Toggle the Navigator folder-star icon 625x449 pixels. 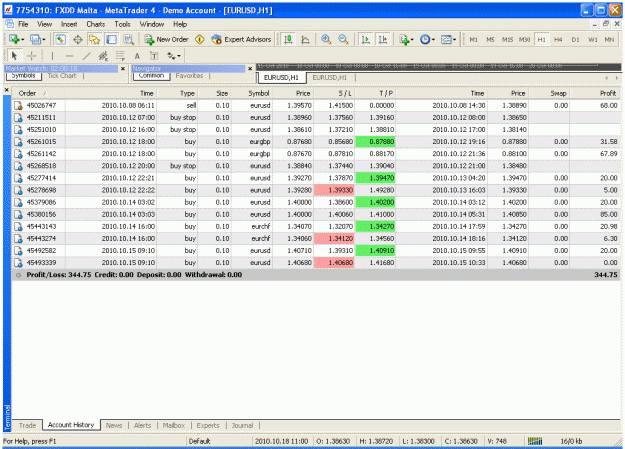click(x=94, y=39)
